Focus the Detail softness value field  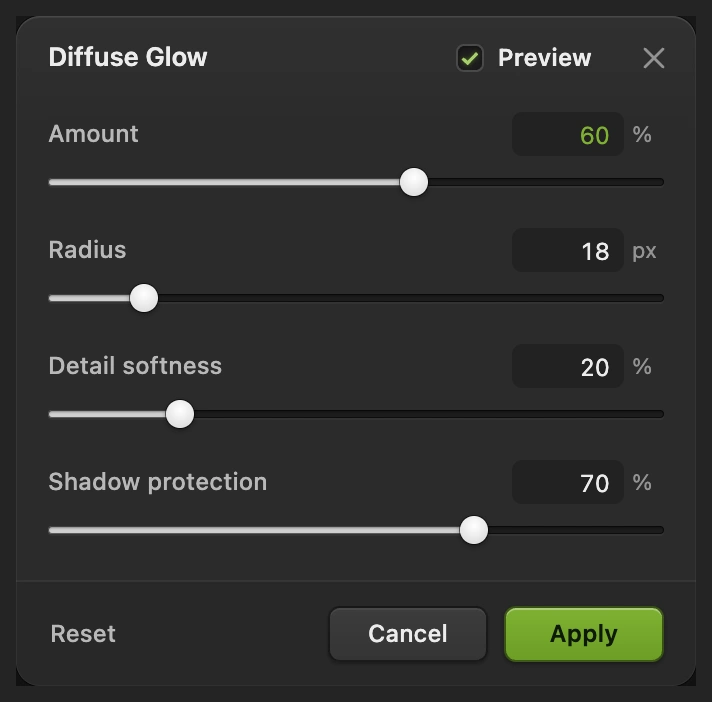pos(568,366)
